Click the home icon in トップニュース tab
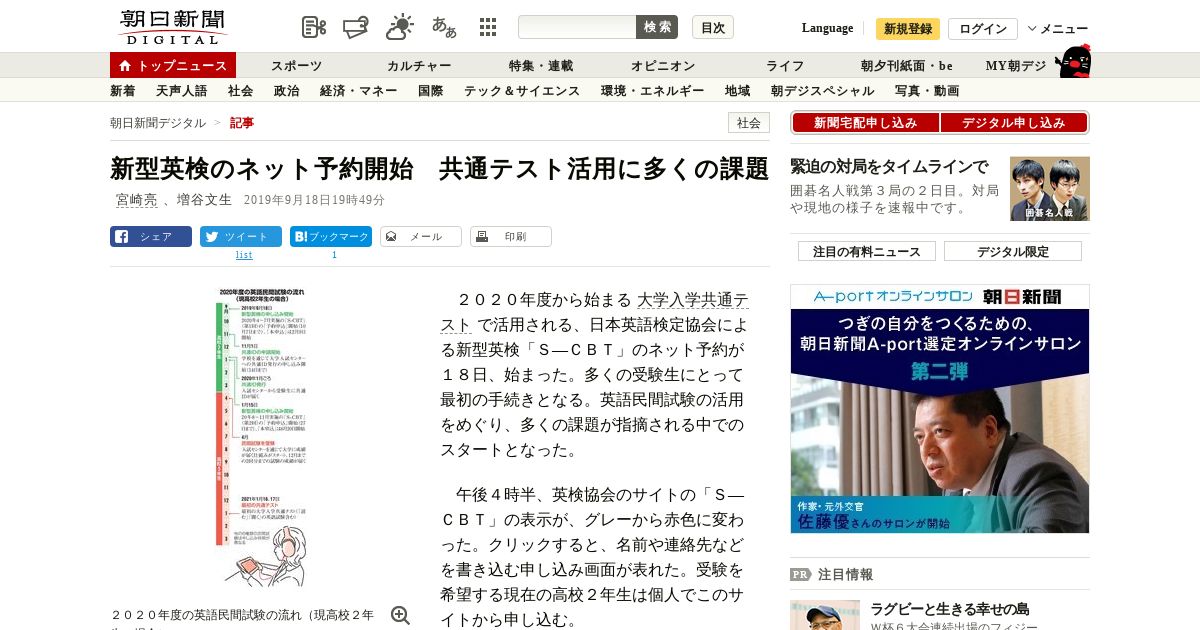This screenshot has width=1200, height=630. 125,66
